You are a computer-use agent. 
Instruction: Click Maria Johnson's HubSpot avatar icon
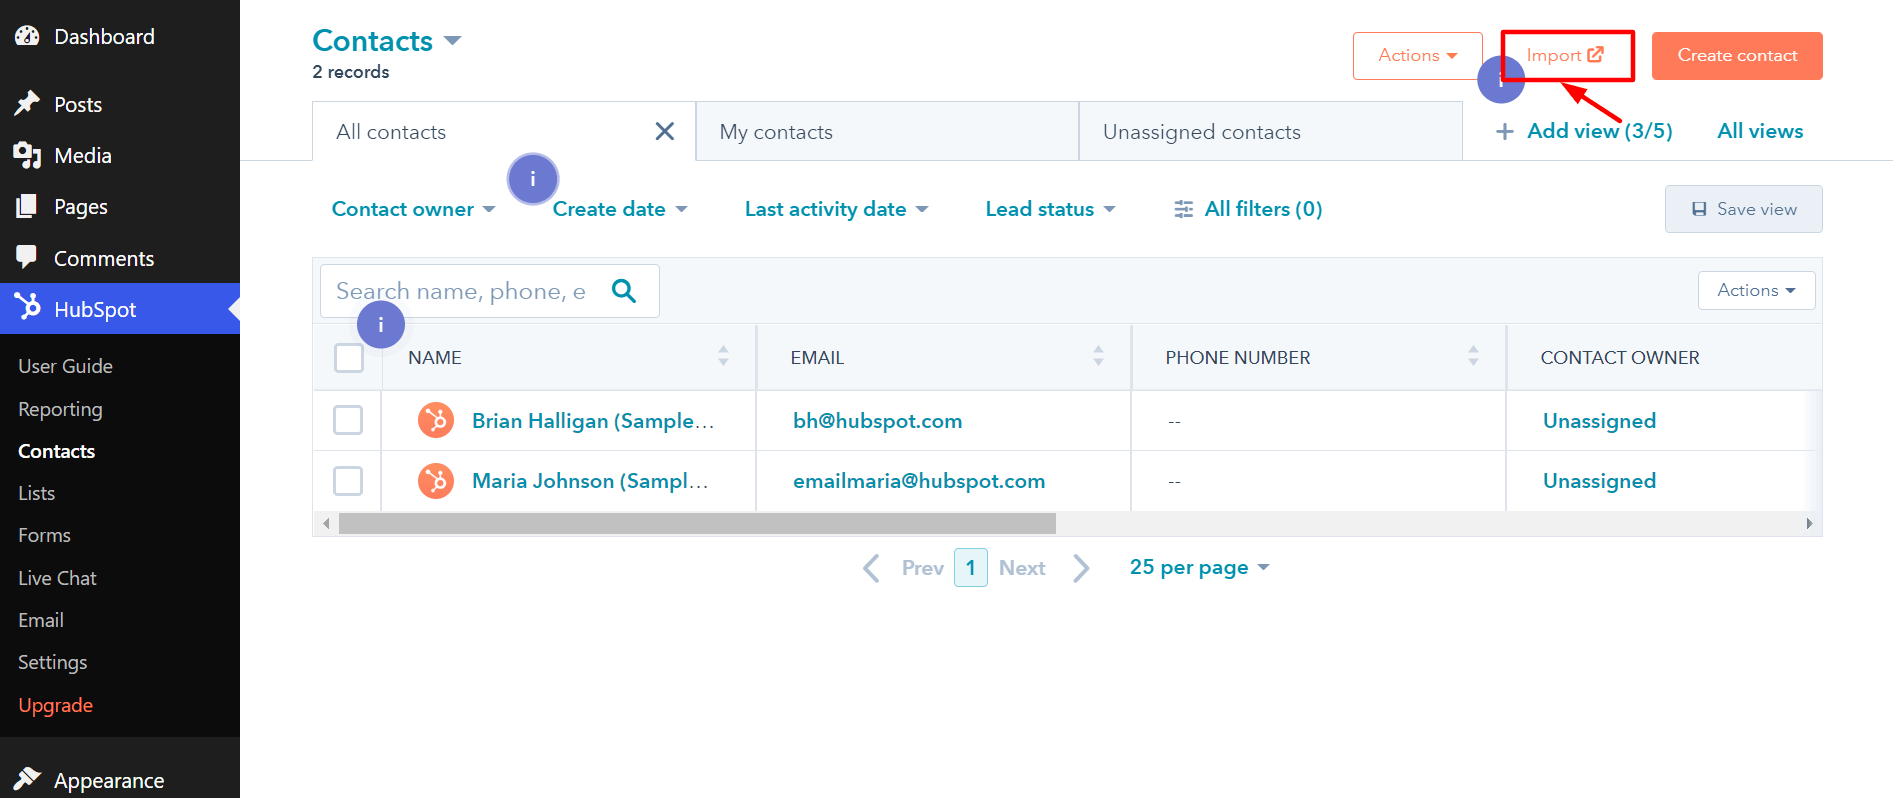[x=436, y=481]
